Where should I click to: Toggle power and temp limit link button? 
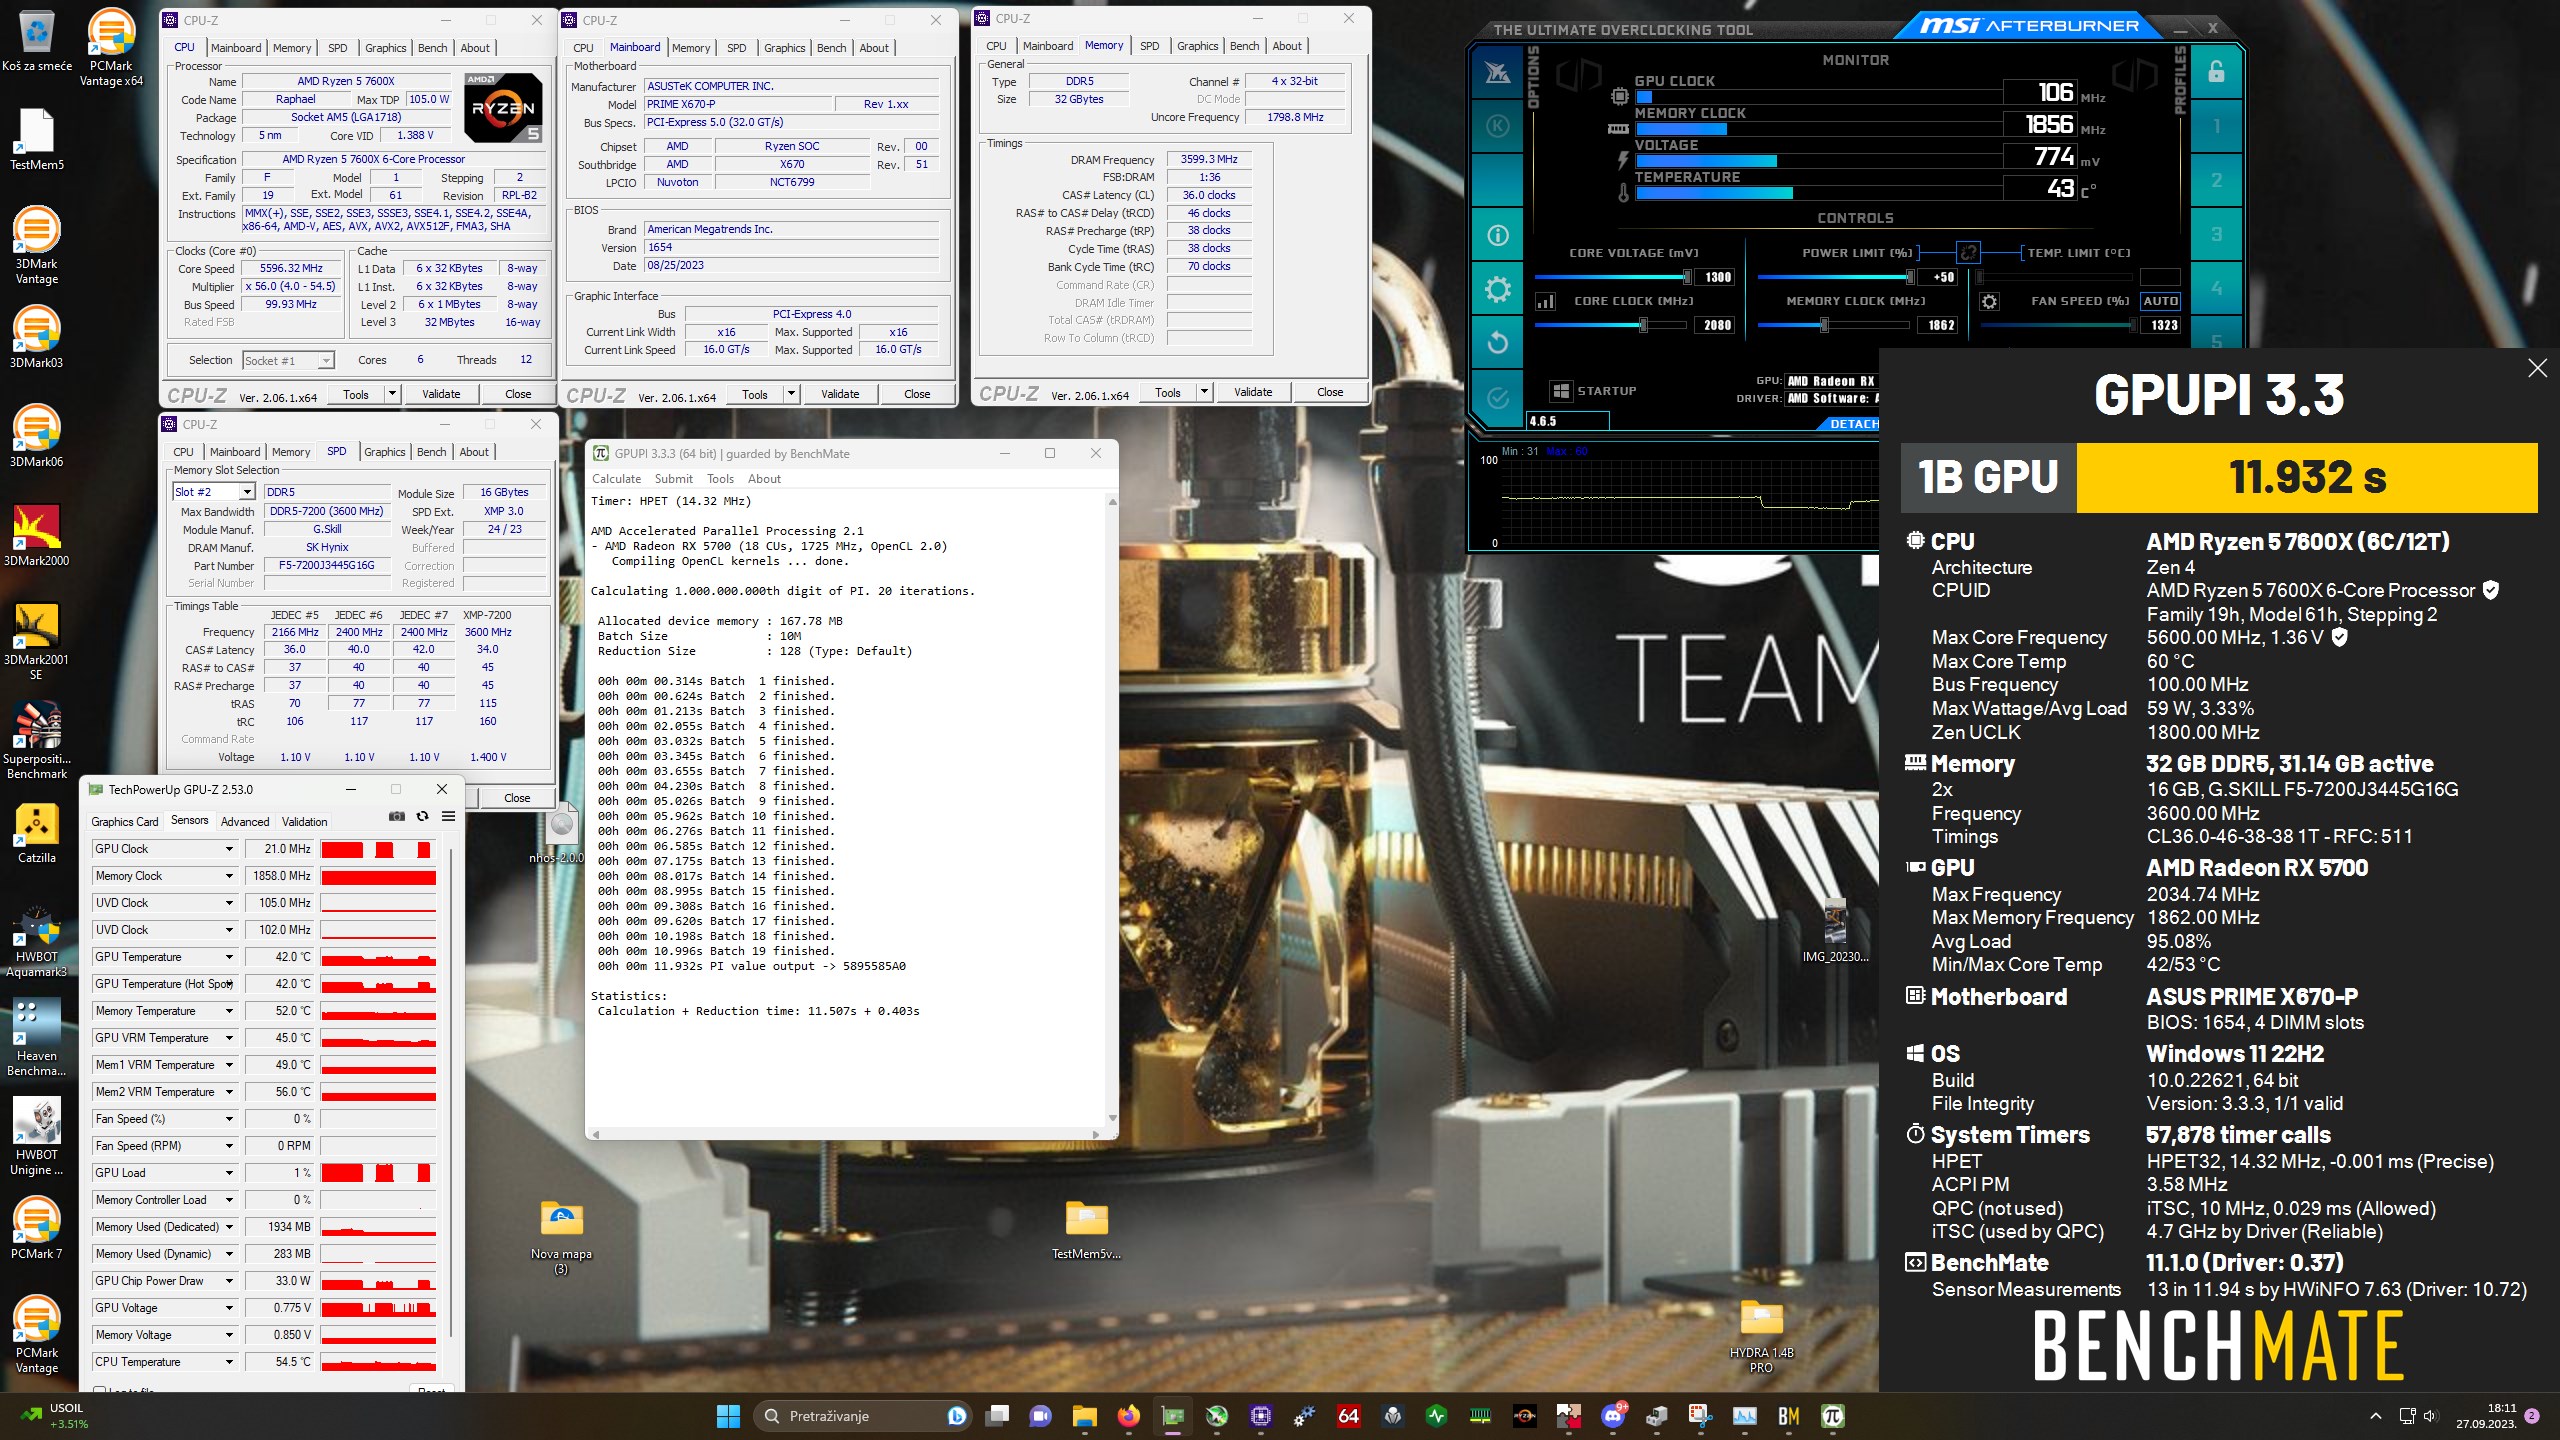[1968, 253]
